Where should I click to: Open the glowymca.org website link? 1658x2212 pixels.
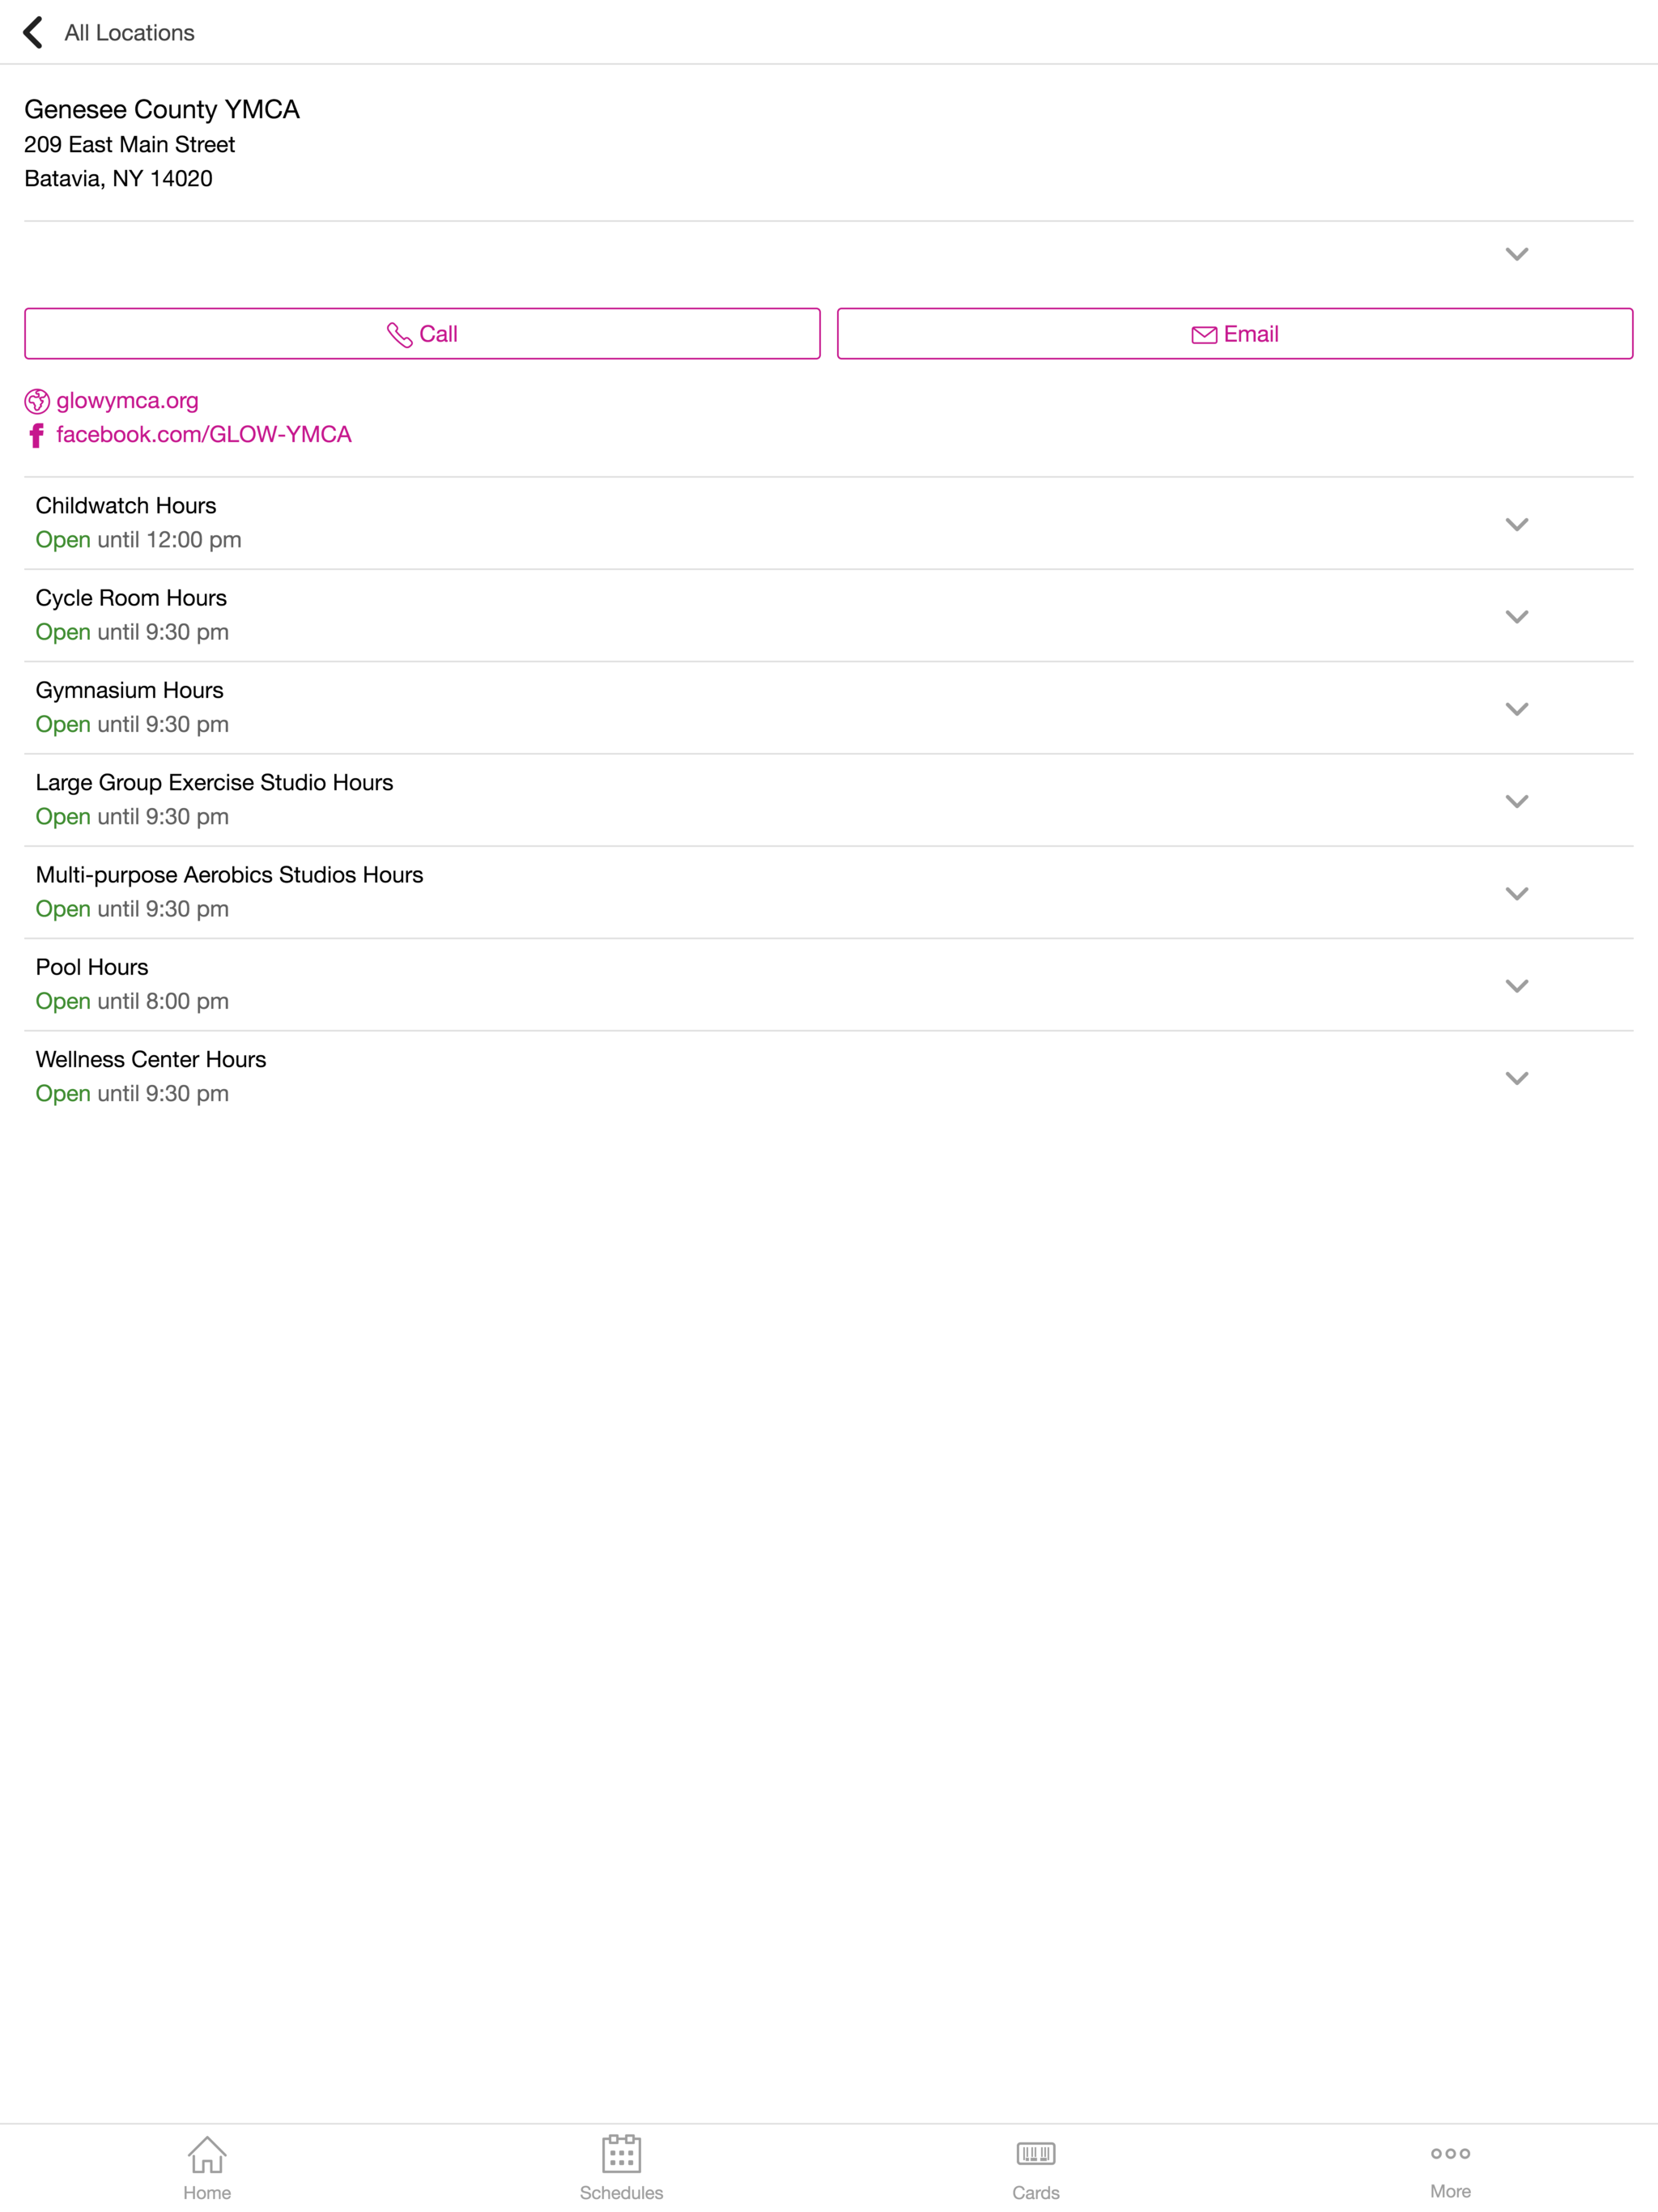click(x=127, y=401)
